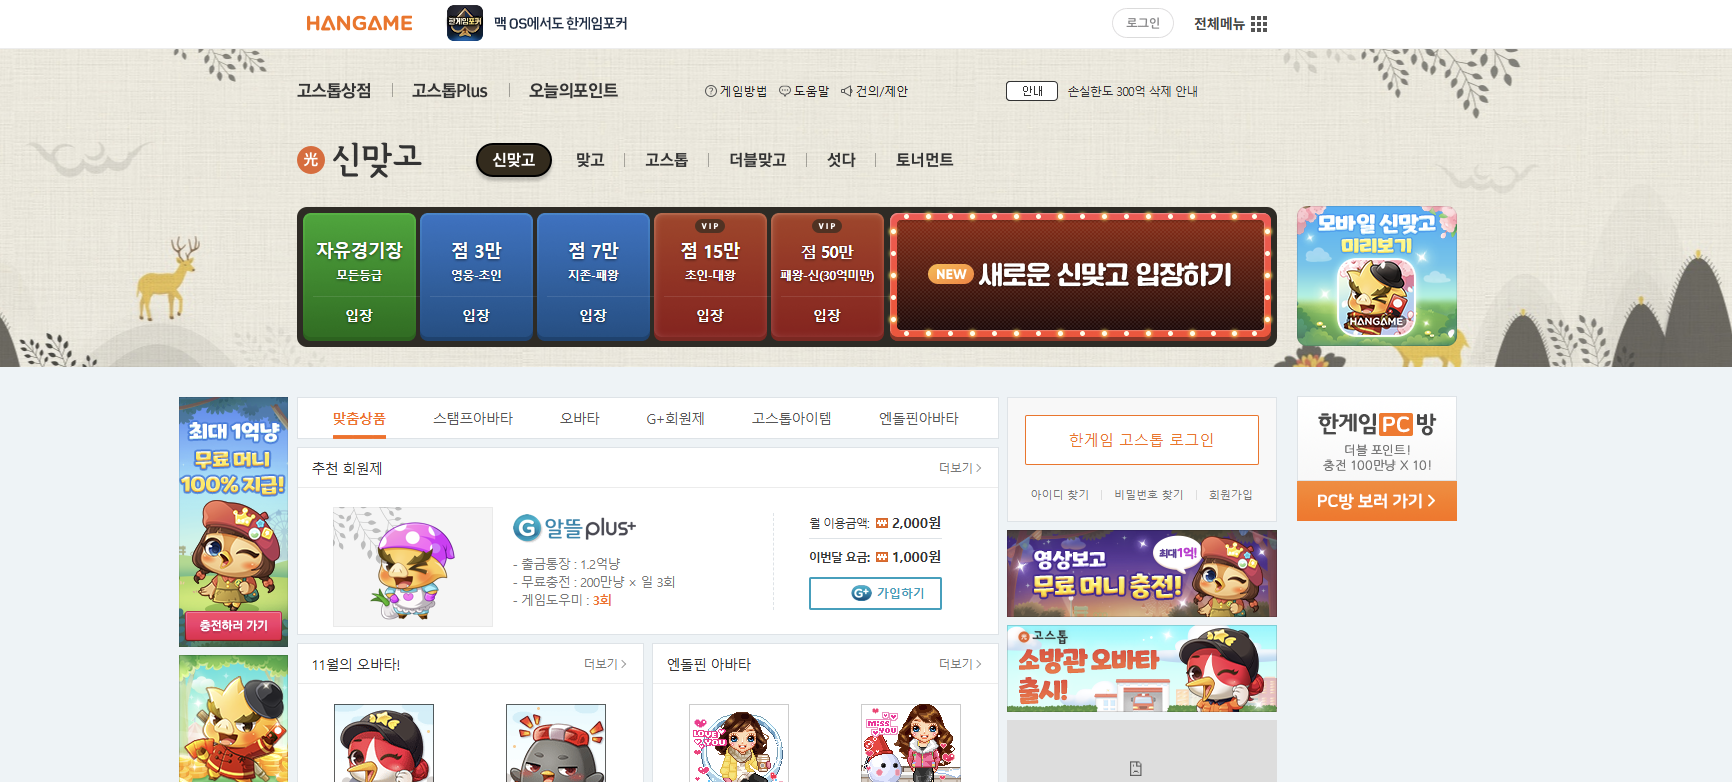Open the help speech bubble icon
This screenshot has width=1732, height=782.
(x=785, y=91)
